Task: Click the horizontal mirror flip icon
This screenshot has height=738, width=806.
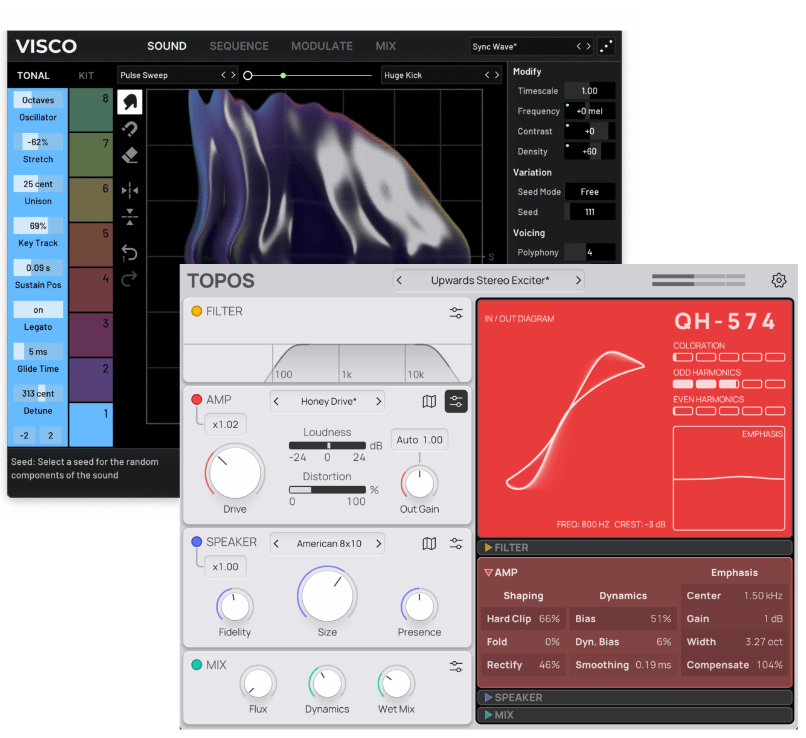Action: (129, 190)
